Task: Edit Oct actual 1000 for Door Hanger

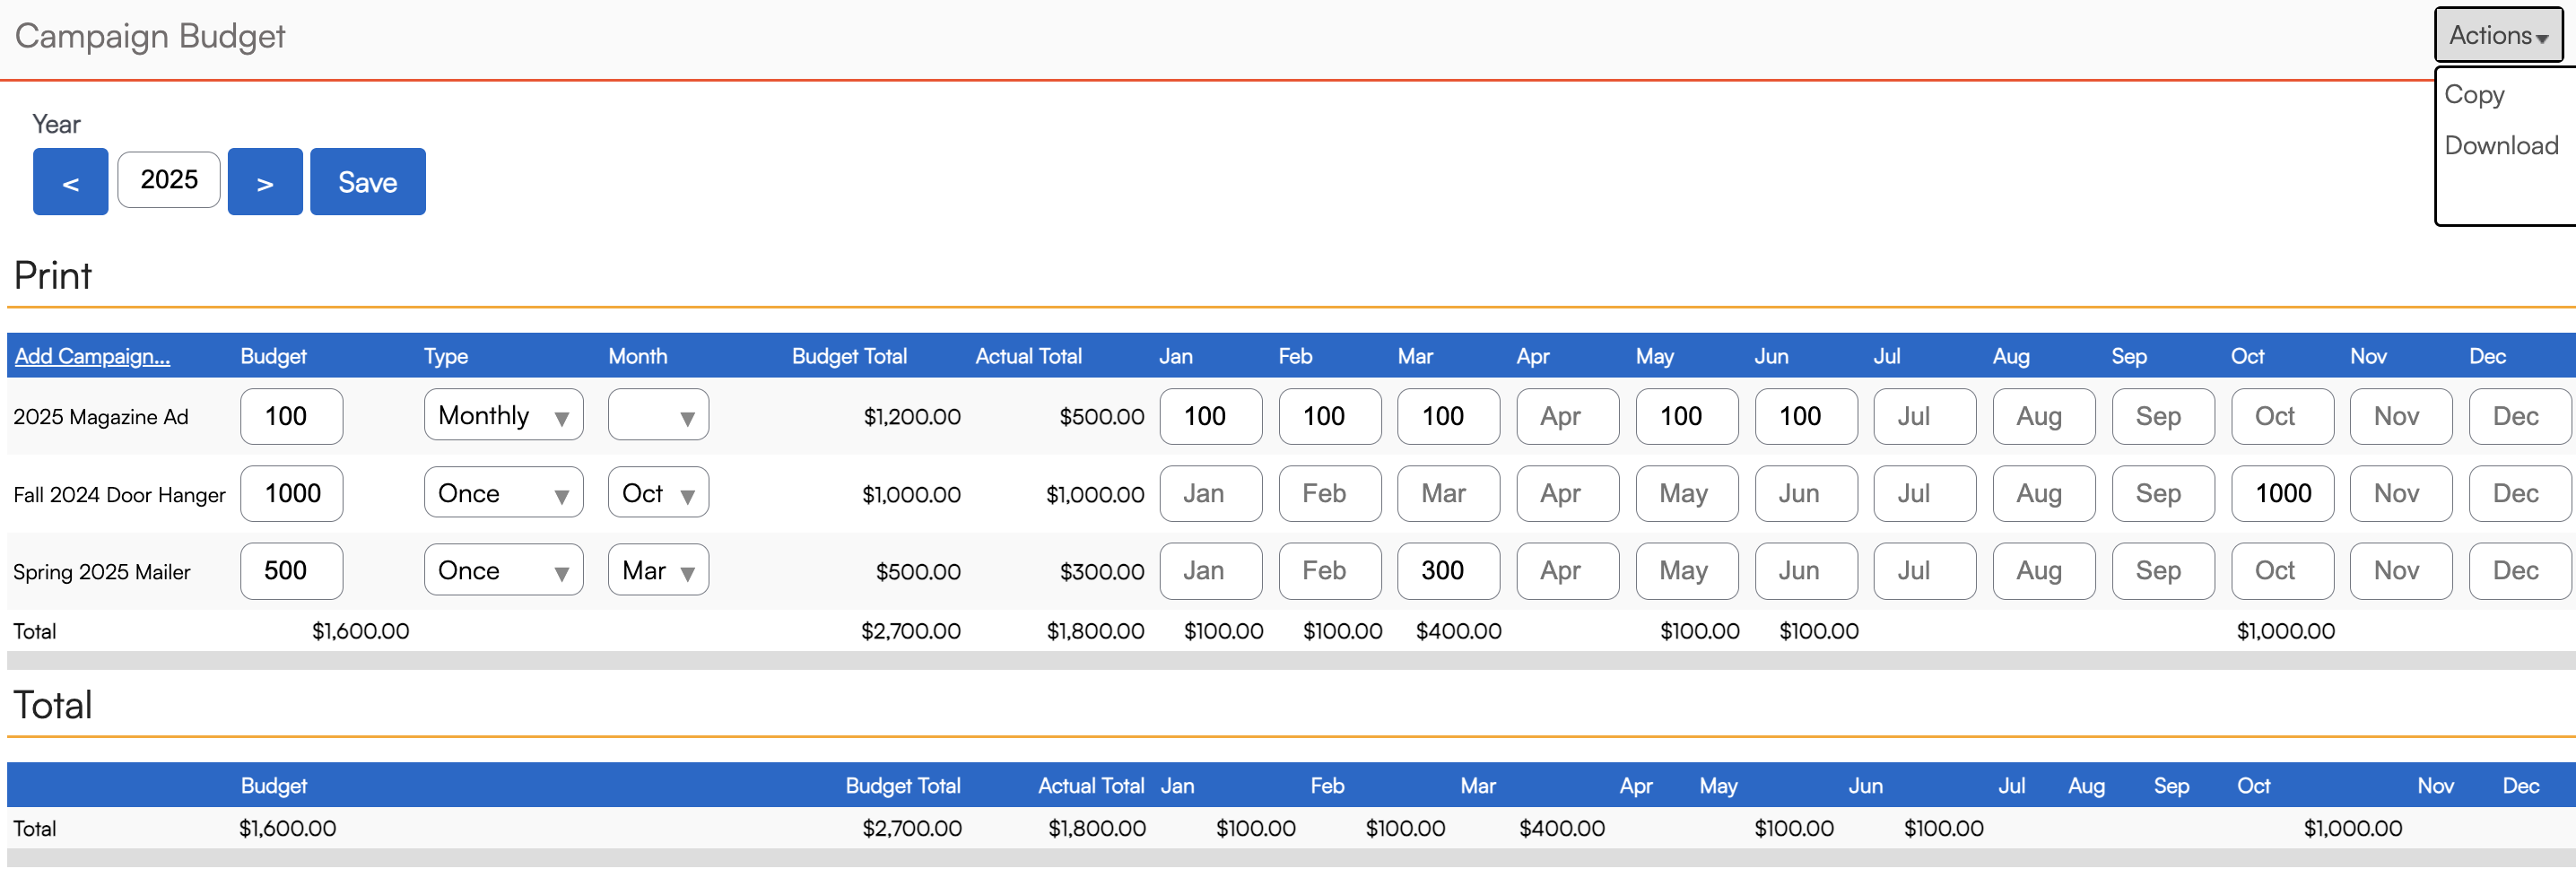Action: click(2283, 493)
